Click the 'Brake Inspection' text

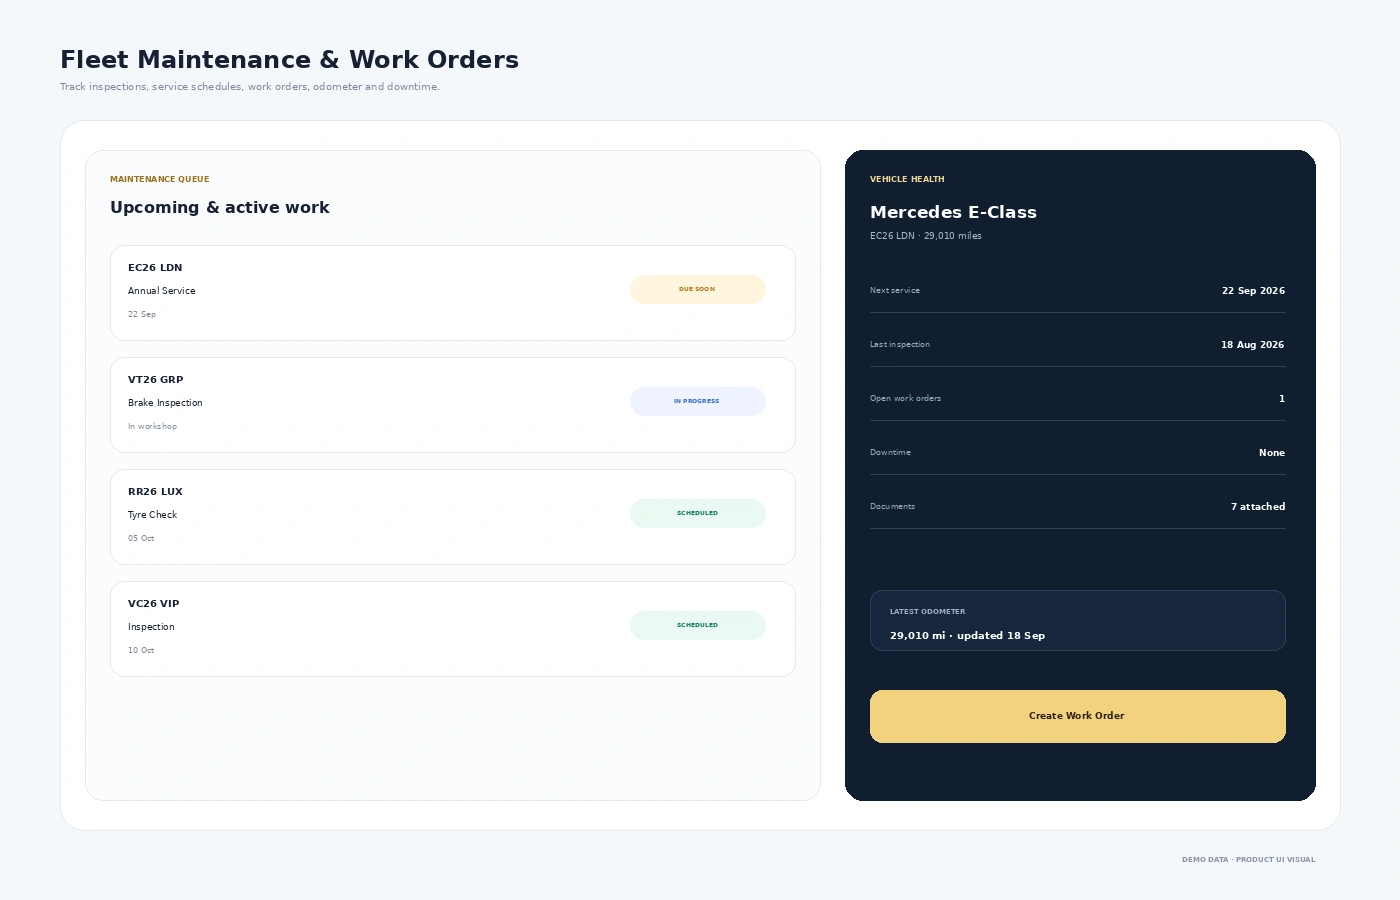point(165,403)
